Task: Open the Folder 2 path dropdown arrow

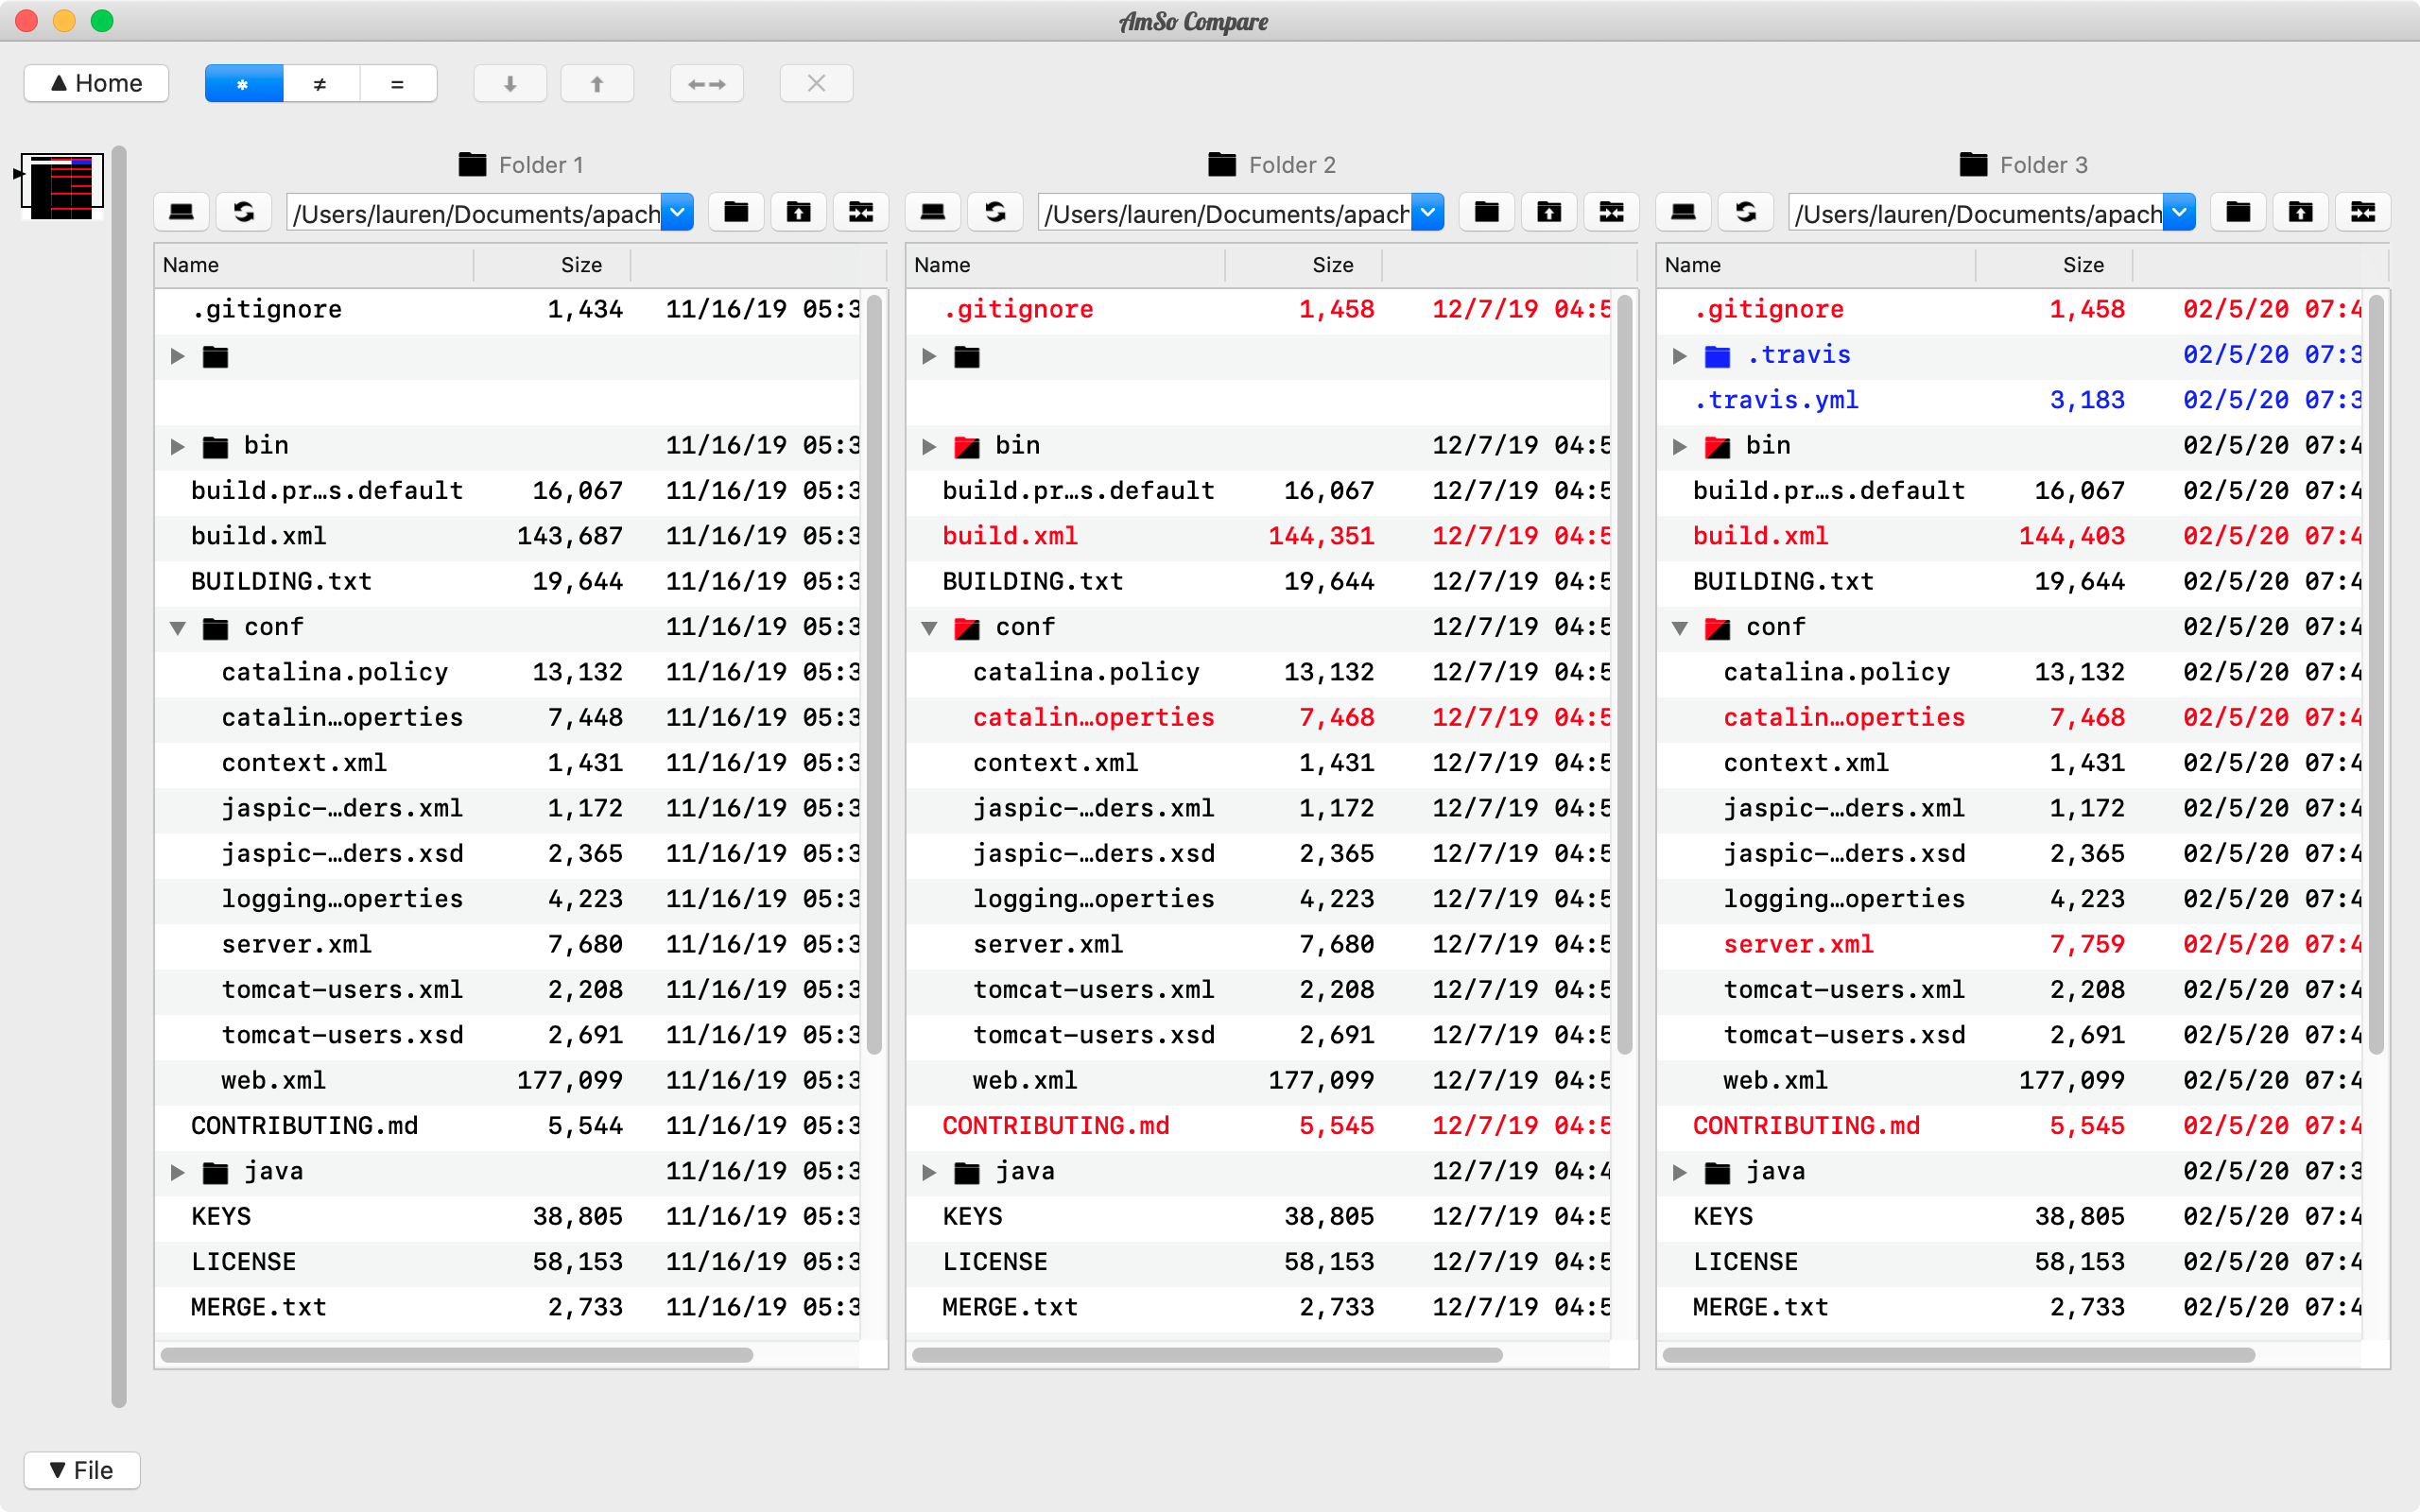Action: (1428, 212)
